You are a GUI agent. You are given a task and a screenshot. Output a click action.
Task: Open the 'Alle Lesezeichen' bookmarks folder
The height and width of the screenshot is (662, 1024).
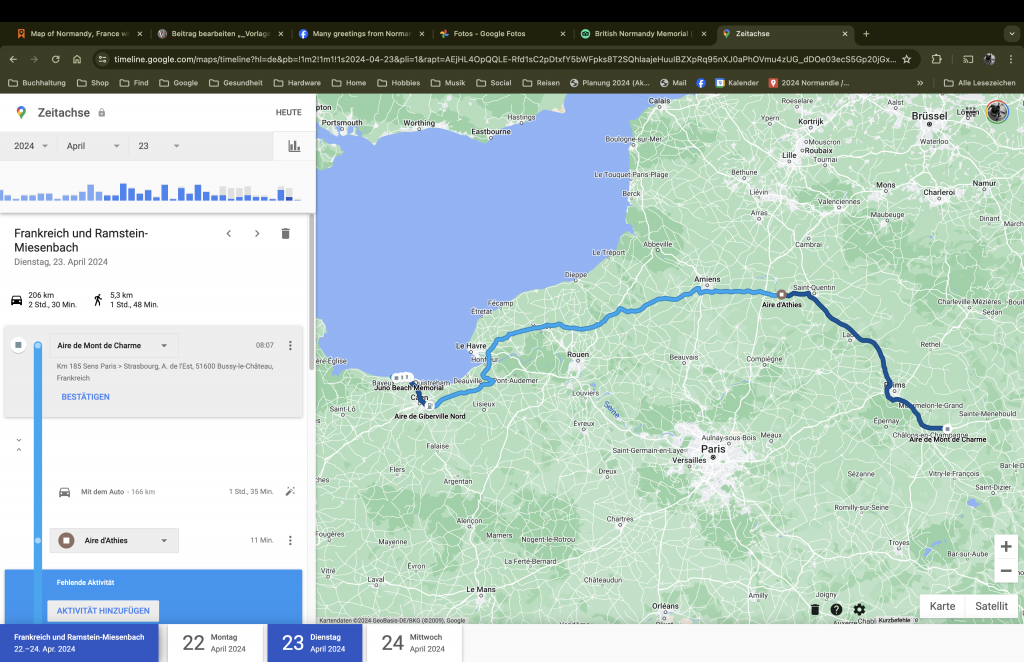[x=980, y=83]
